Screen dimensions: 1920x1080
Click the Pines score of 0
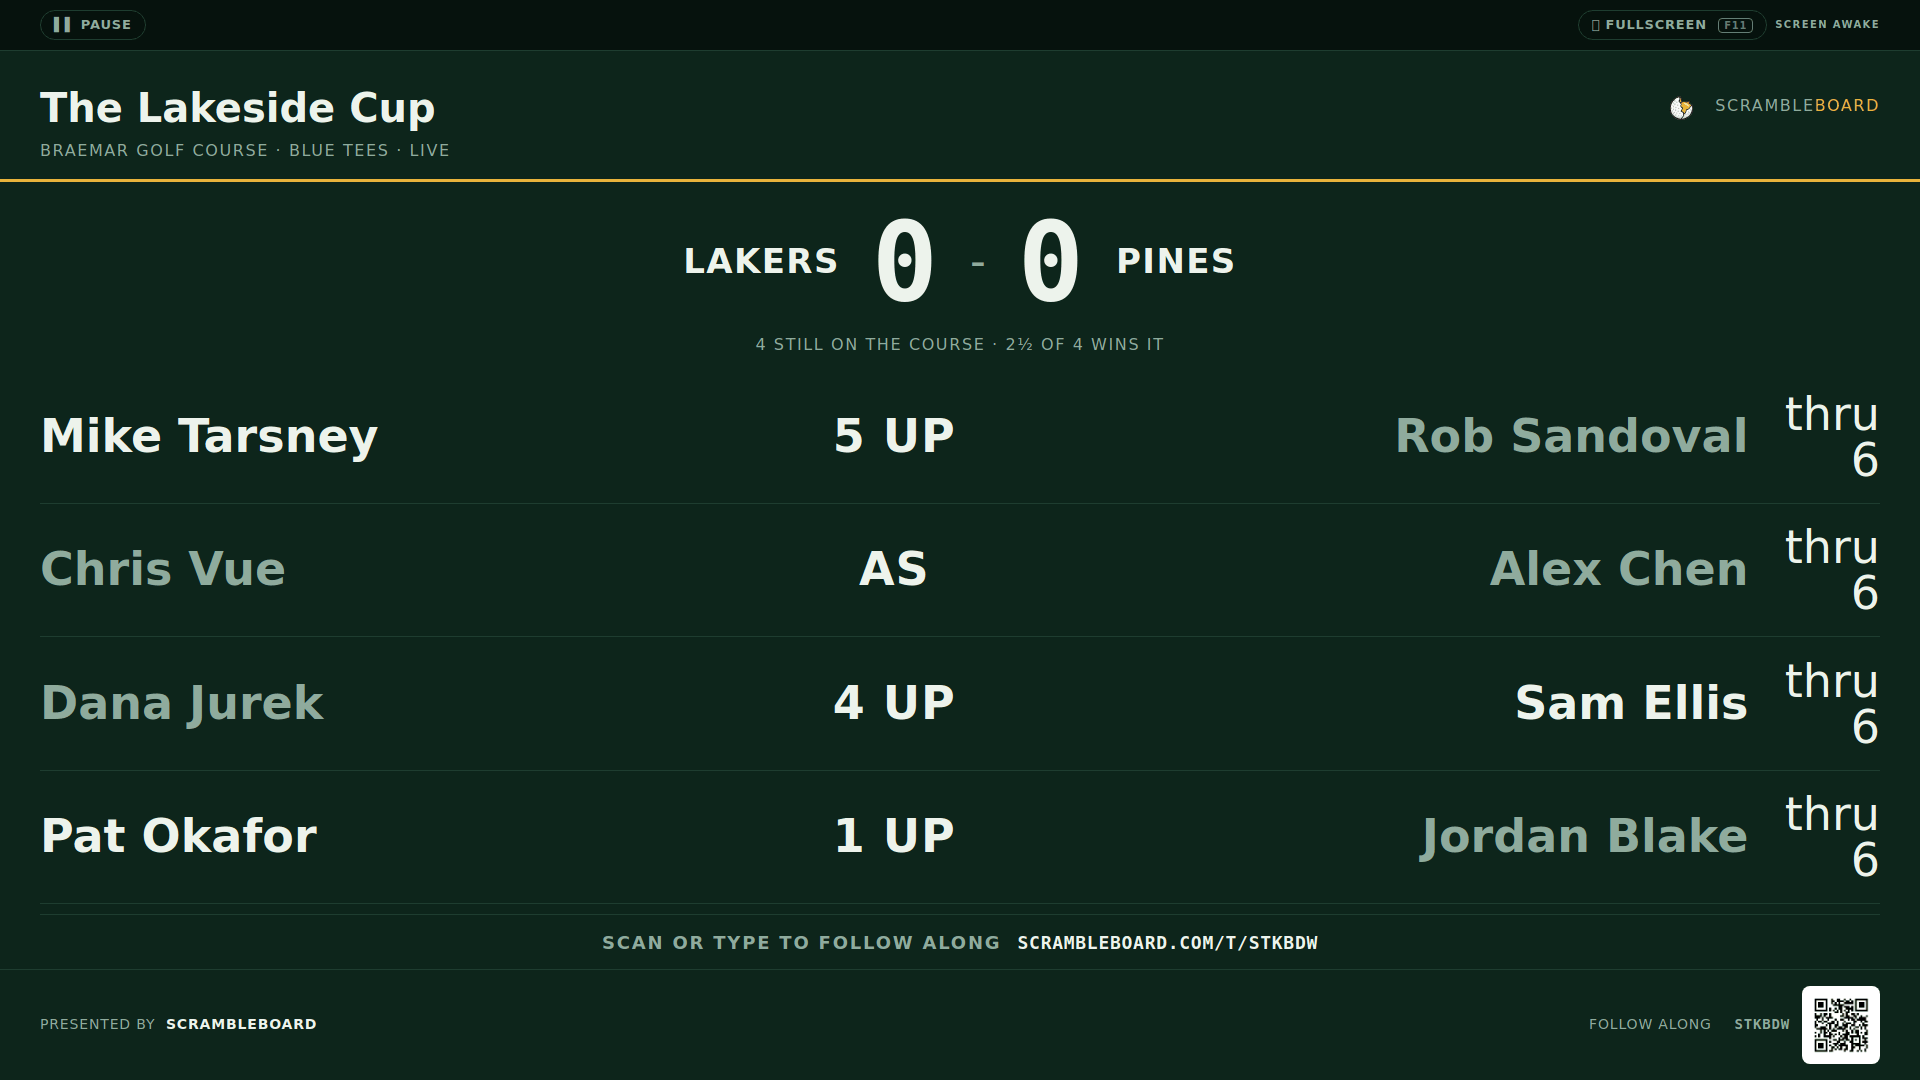point(1050,261)
